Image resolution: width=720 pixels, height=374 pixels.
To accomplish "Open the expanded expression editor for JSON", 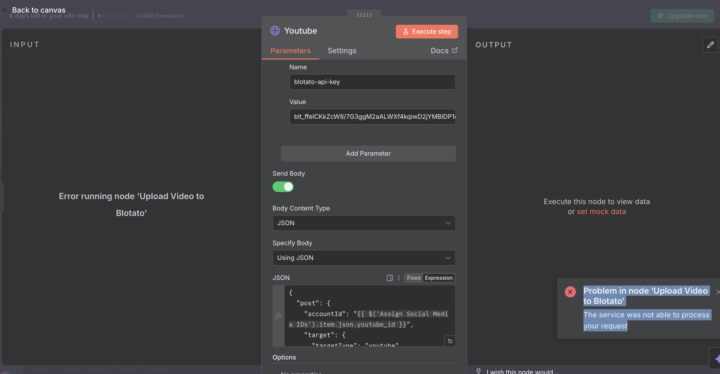I will (450, 341).
